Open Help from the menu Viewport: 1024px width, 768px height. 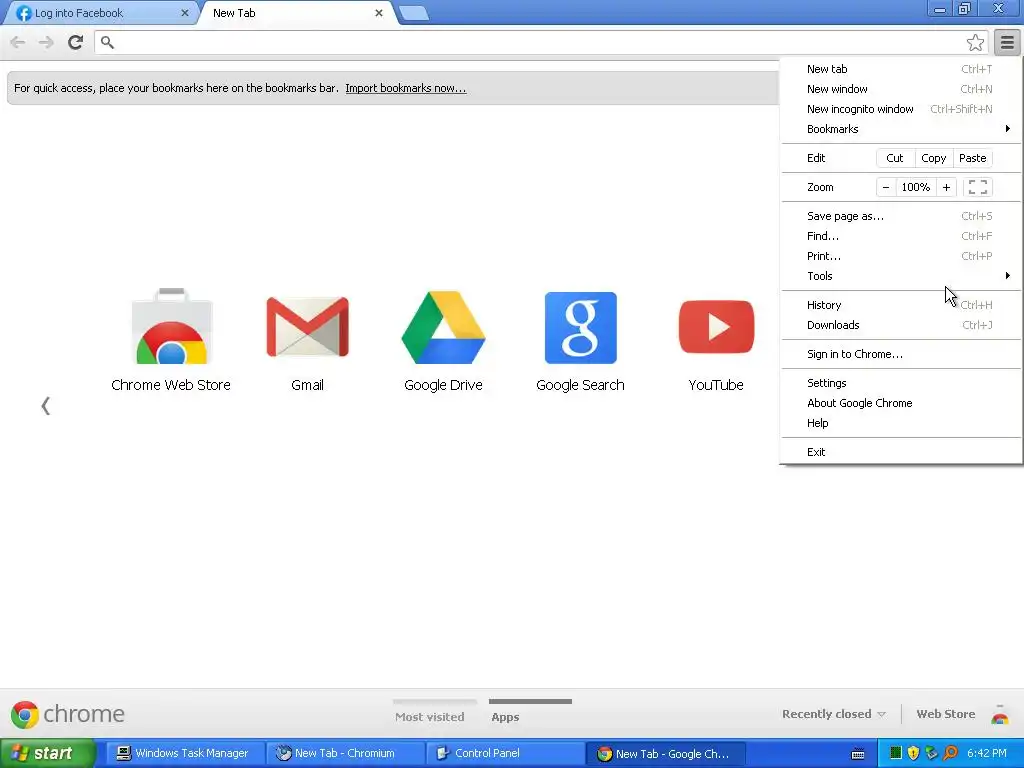tap(902, 423)
